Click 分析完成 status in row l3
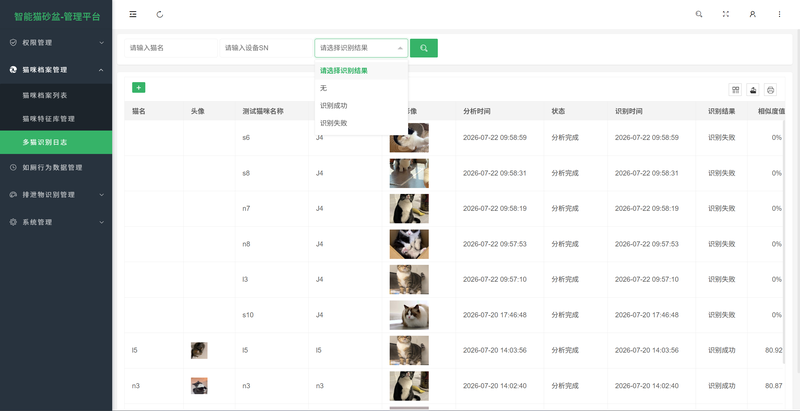 [x=565, y=279]
